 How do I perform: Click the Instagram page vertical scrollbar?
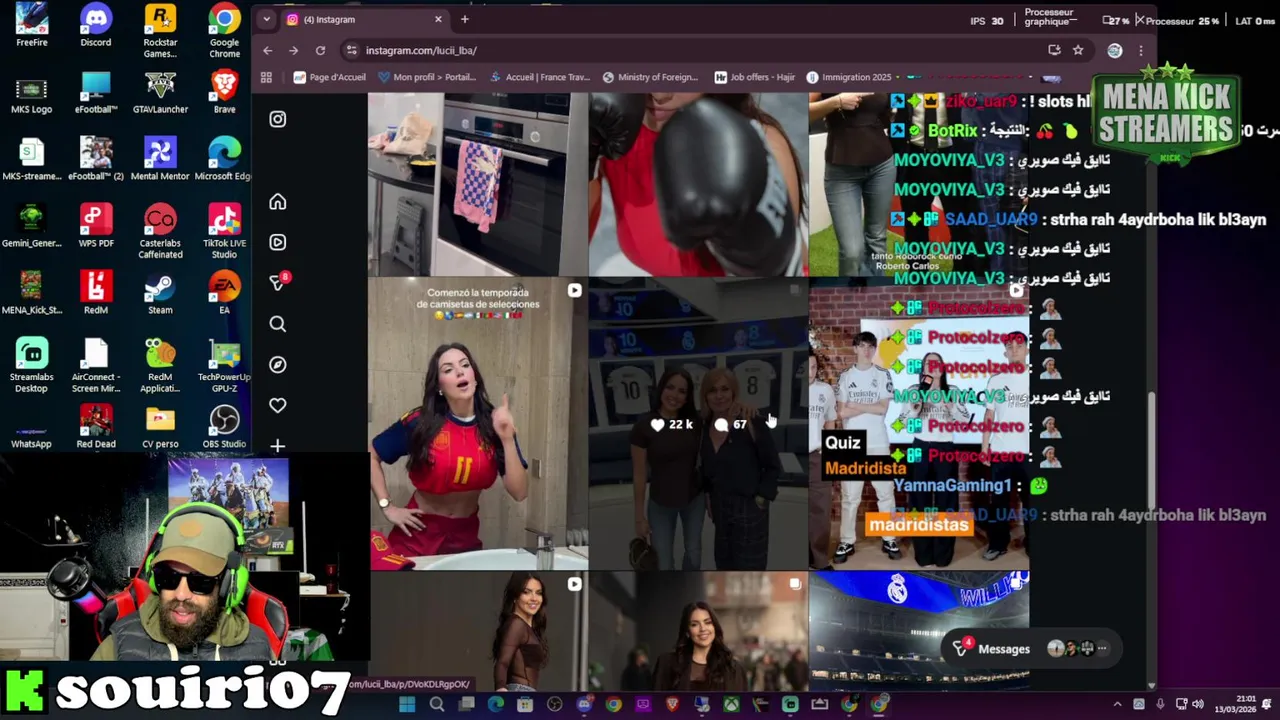click(x=1151, y=450)
